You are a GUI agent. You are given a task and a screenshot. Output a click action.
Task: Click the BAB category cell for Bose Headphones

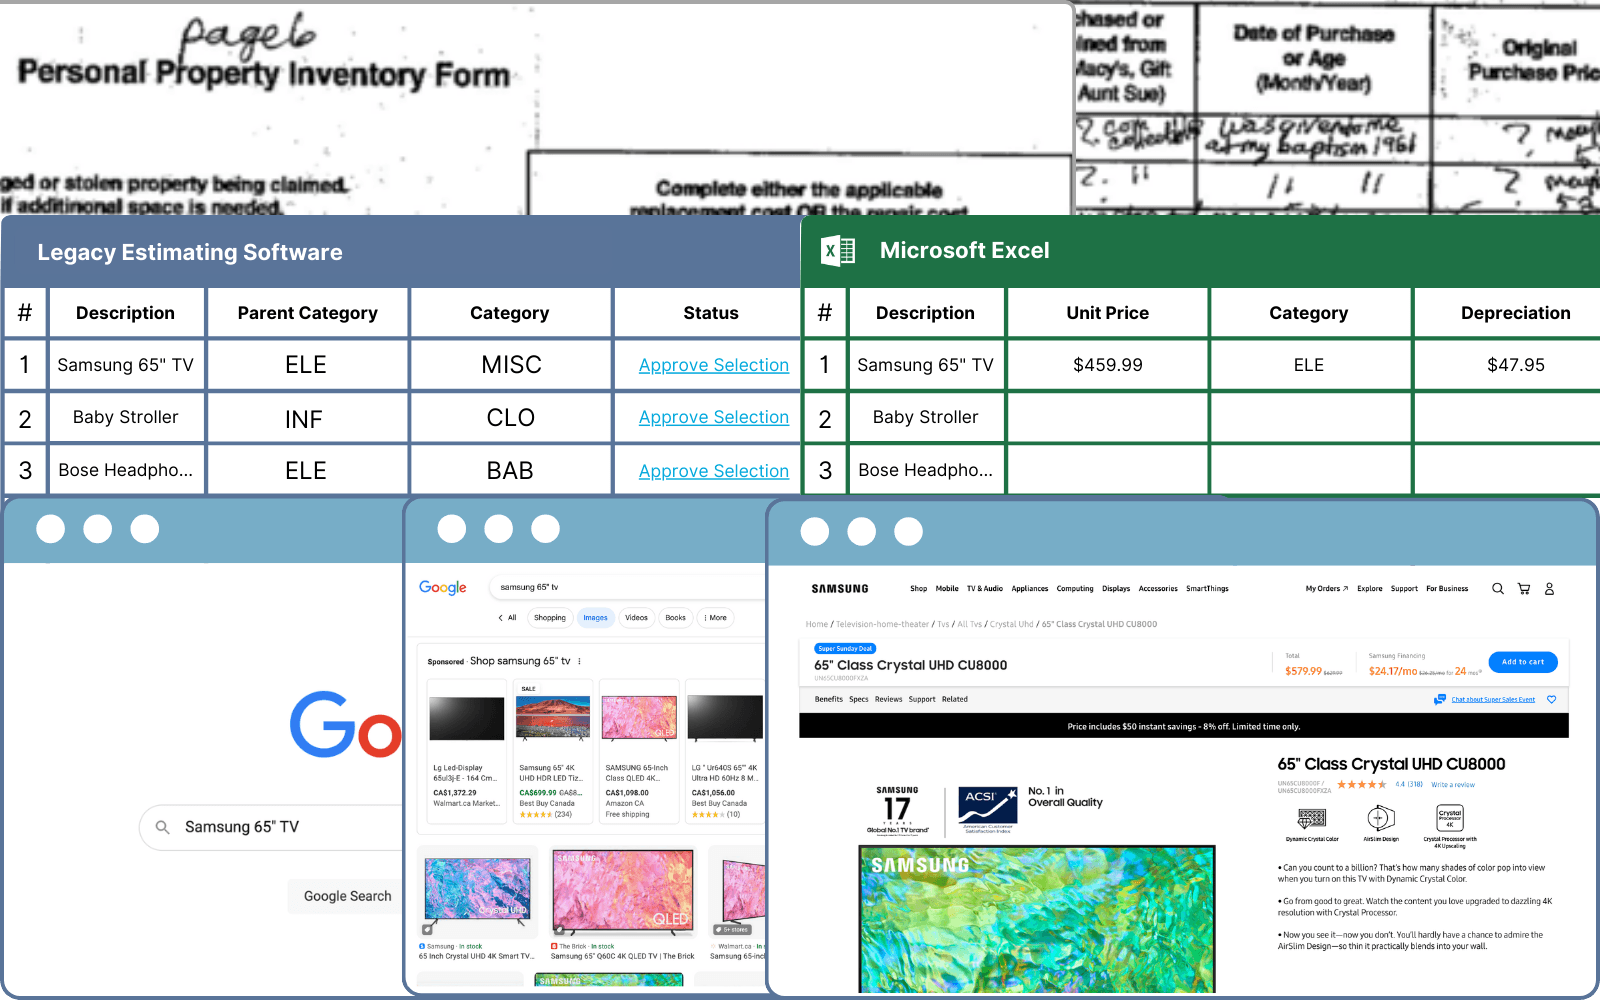coord(511,470)
